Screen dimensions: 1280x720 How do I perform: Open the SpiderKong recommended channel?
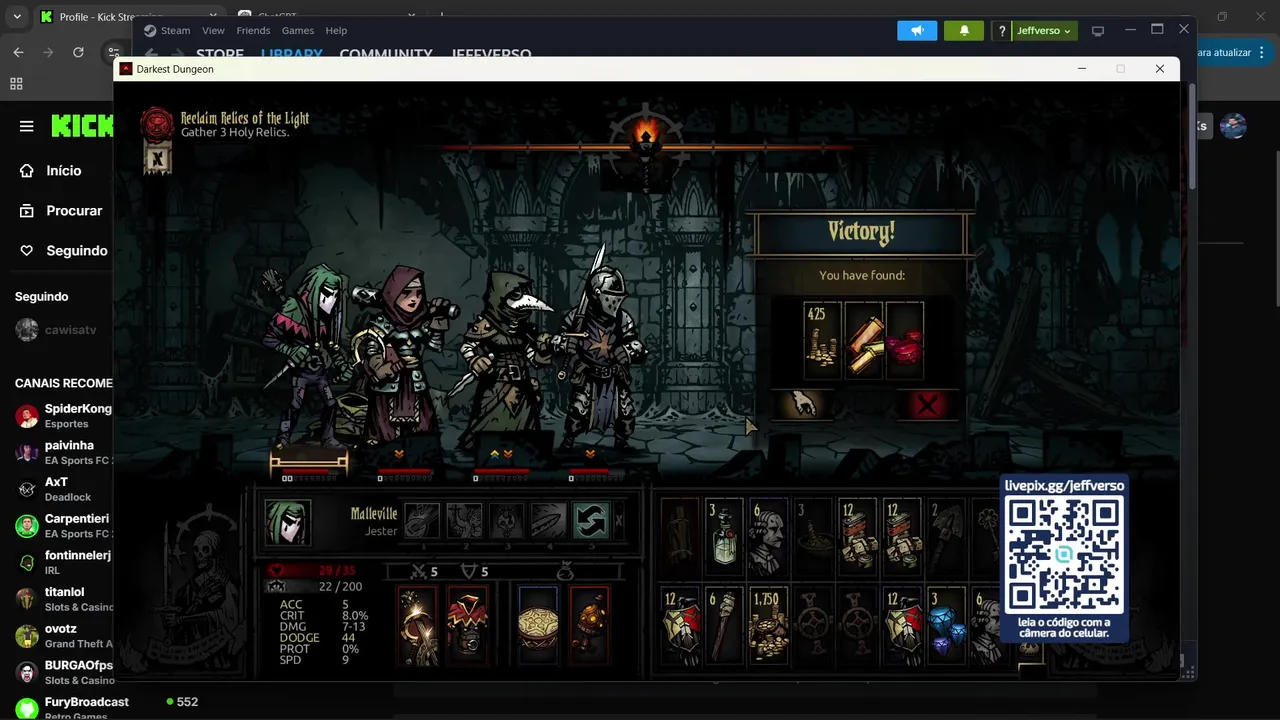[x=63, y=415]
